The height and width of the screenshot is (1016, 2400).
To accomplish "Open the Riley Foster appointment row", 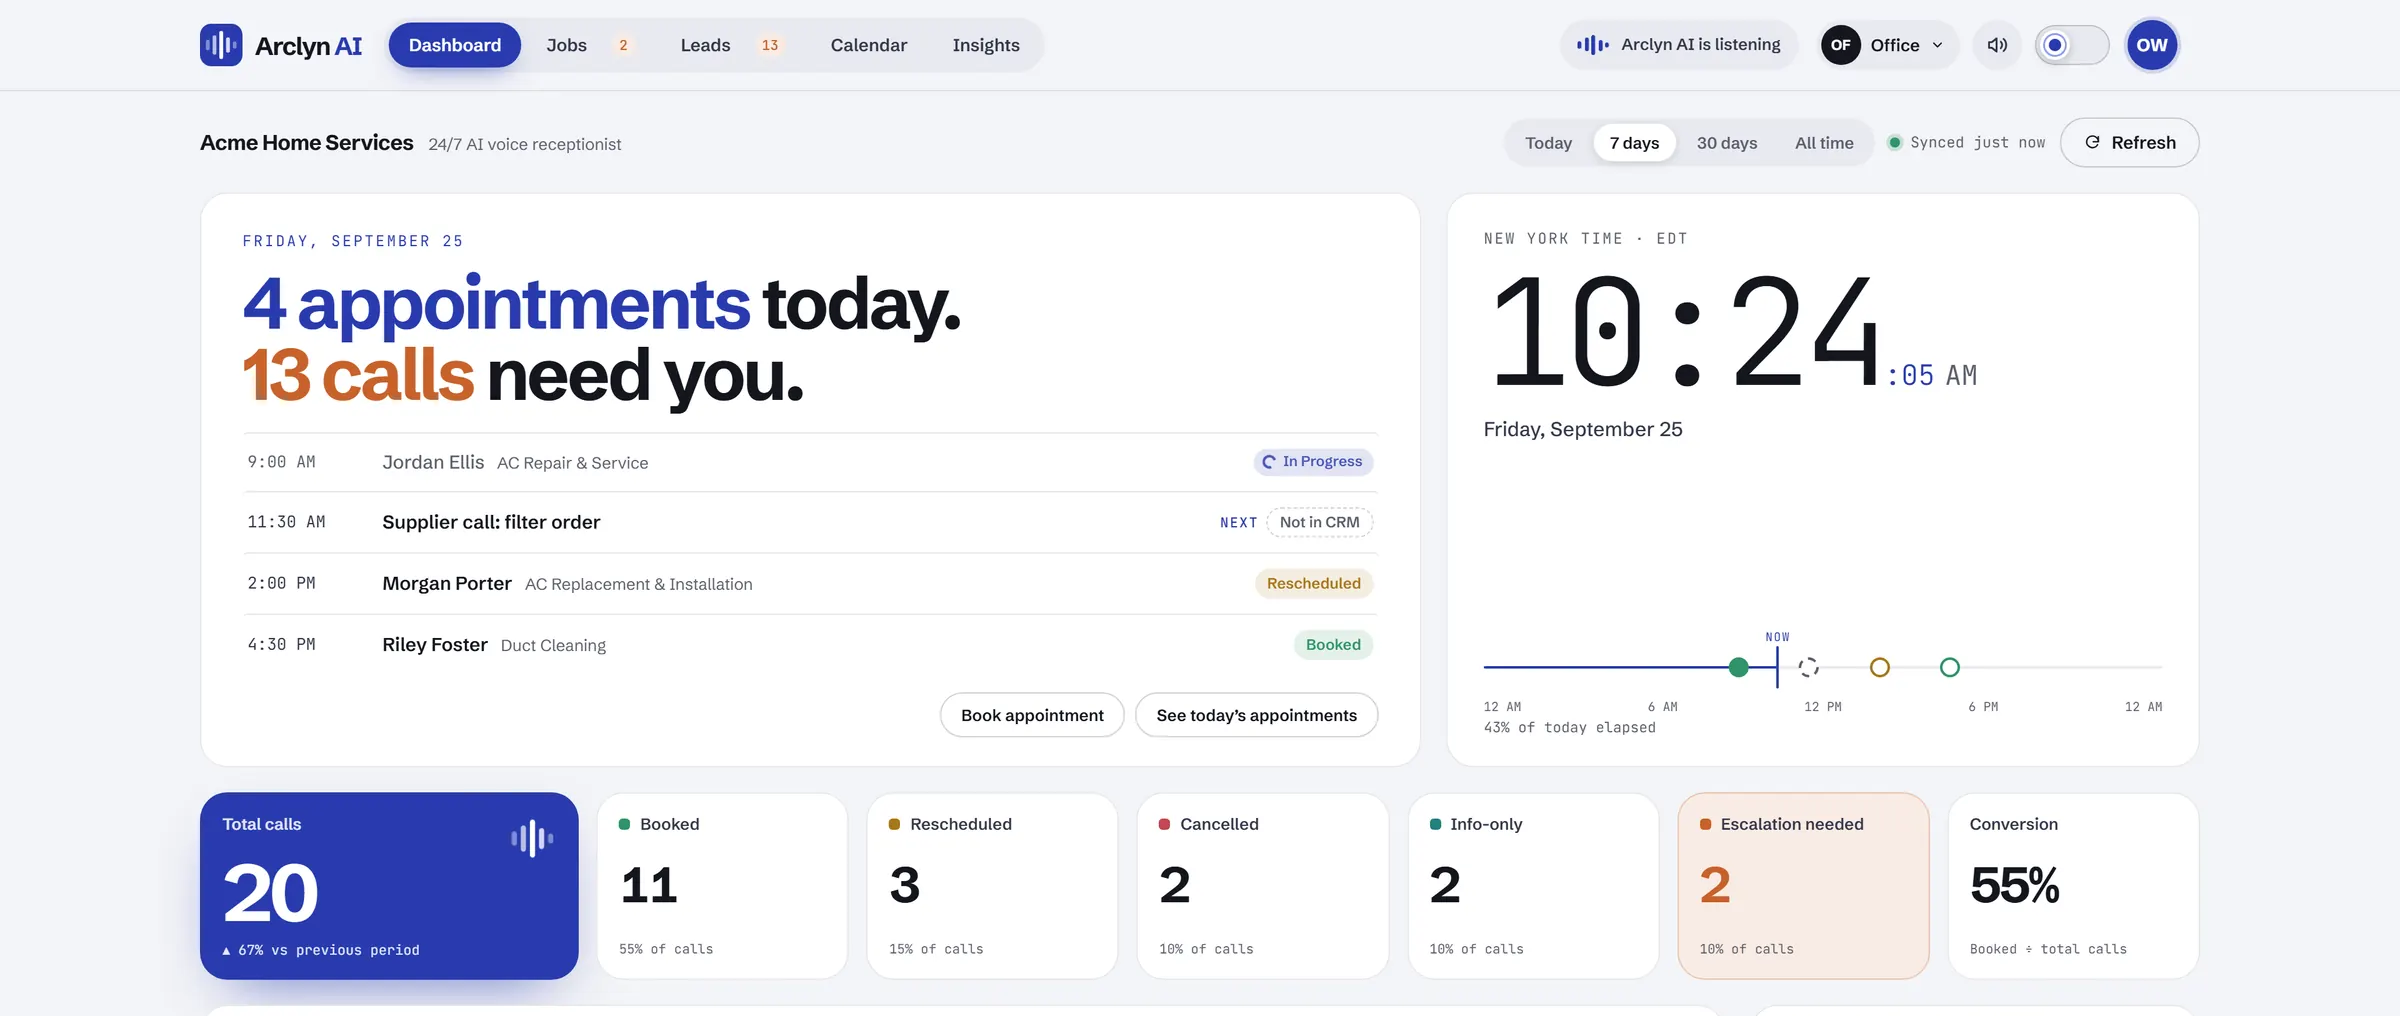I will (810, 644).
